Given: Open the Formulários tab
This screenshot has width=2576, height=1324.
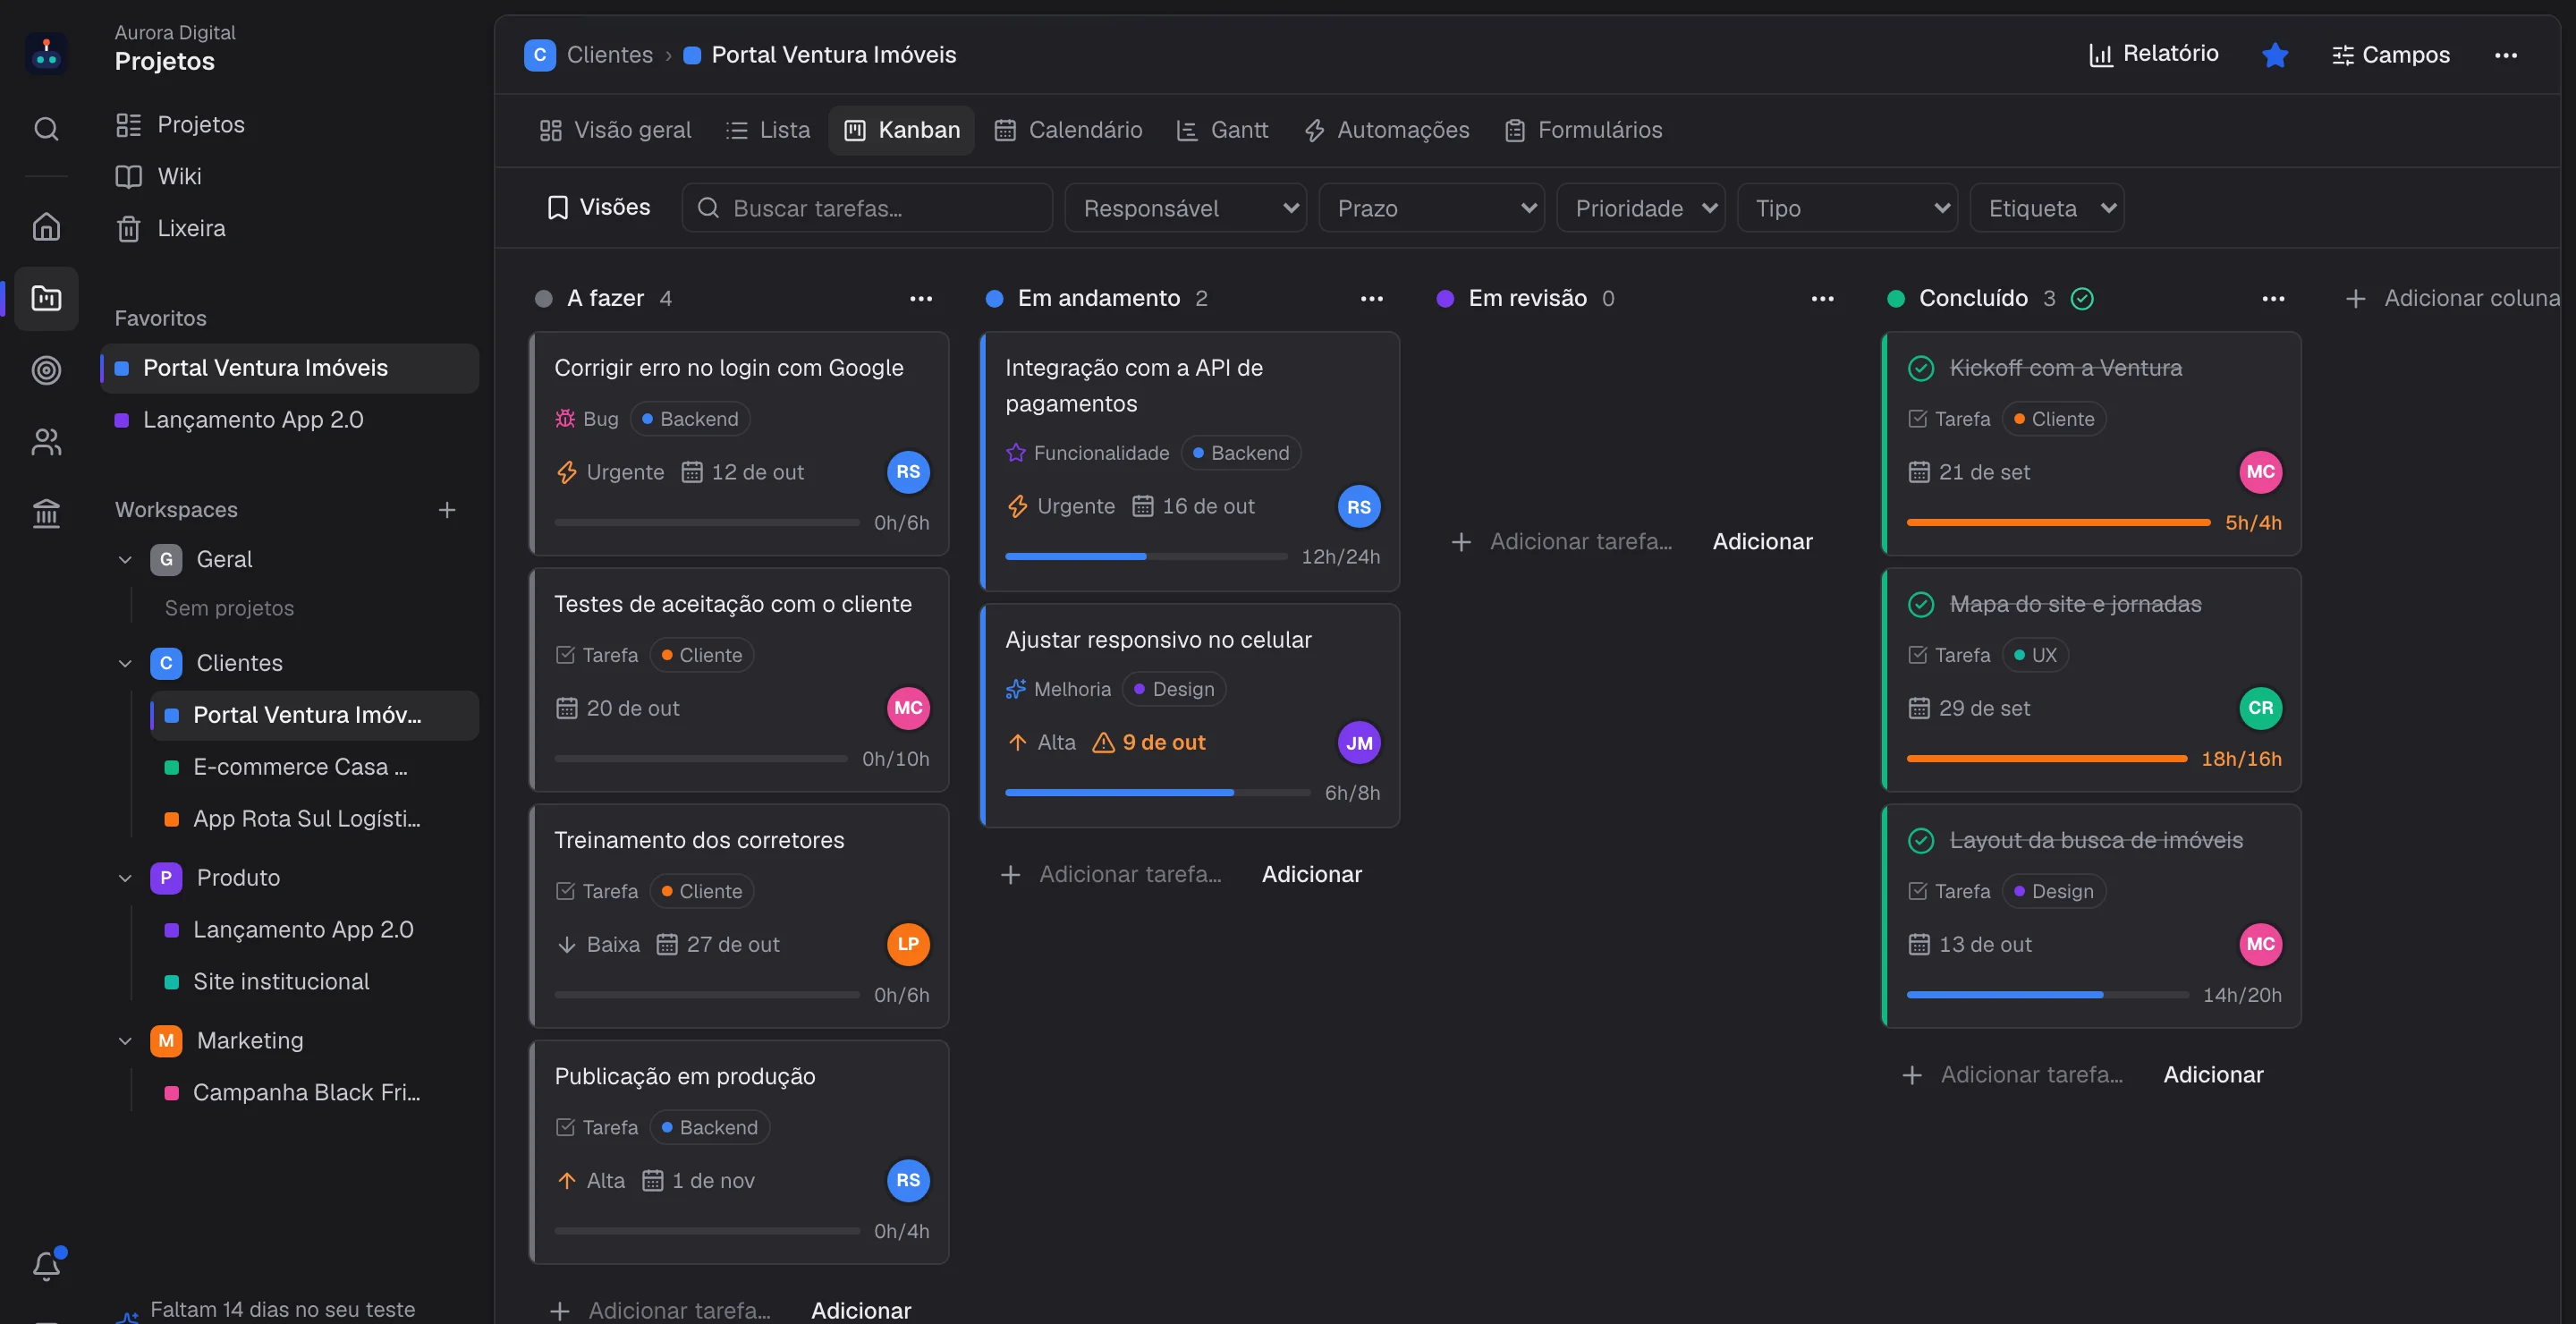Looking at the screenshot, I should (x=1584, y=130).
